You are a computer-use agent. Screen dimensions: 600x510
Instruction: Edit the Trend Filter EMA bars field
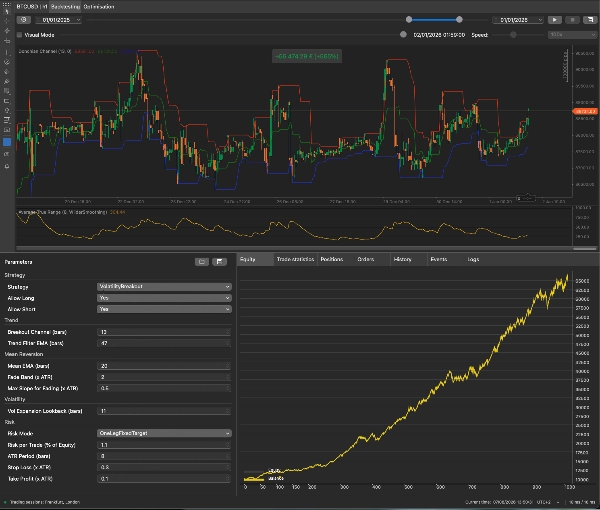pos(164,343)
